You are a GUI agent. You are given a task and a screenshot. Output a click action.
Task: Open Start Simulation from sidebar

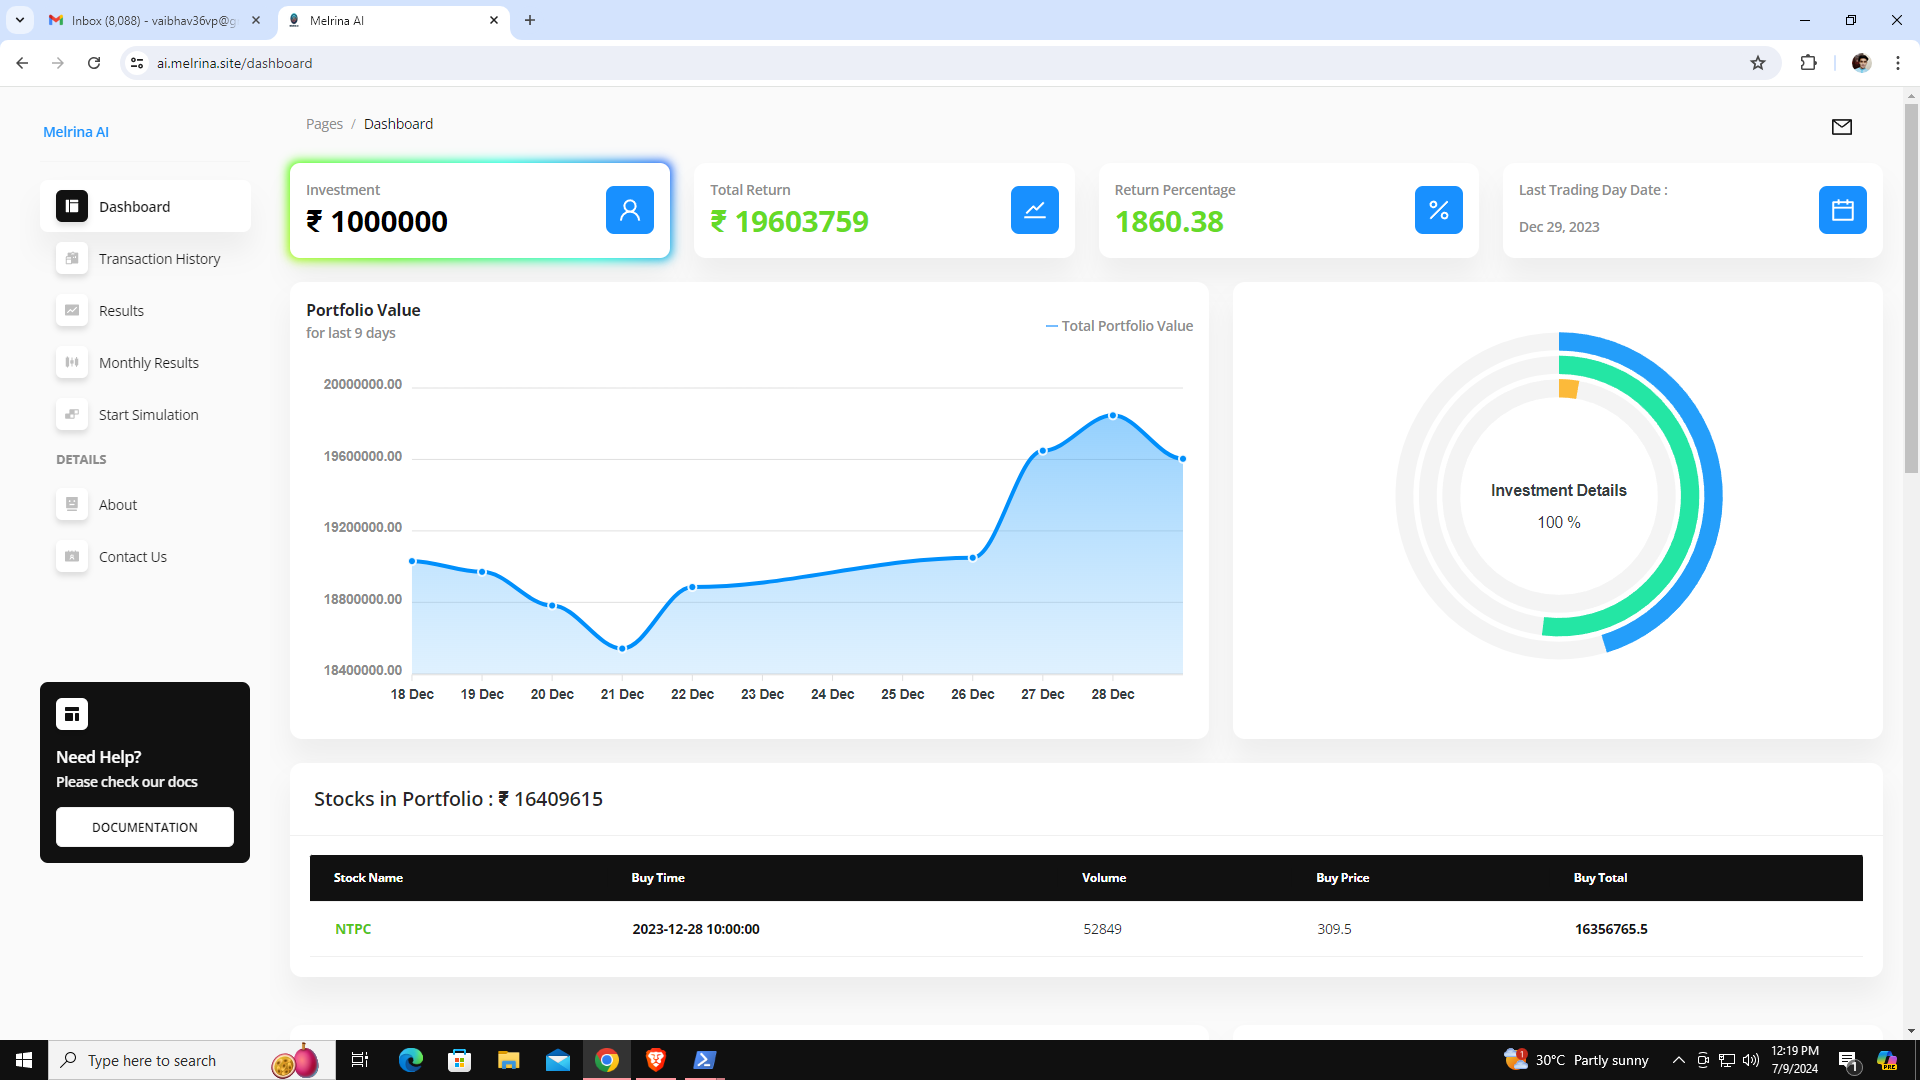148,415
